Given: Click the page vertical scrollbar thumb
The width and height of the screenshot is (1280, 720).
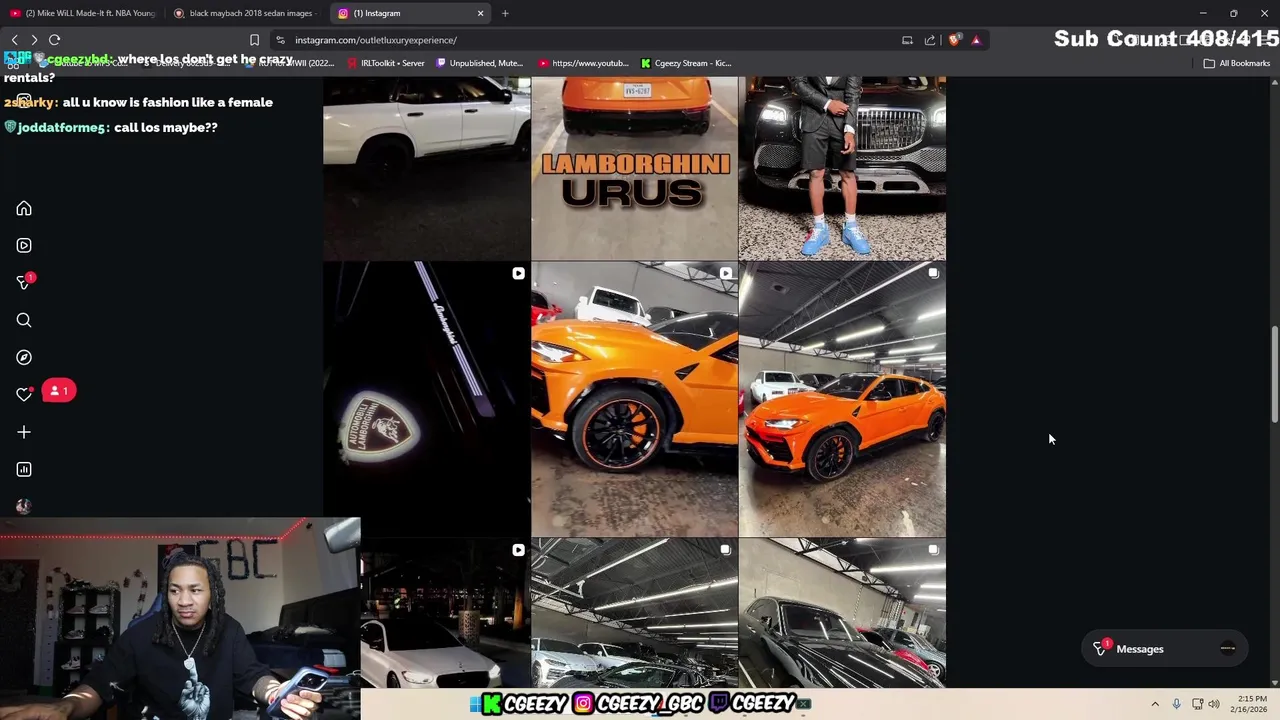Looking at the screenshot, I should click(1274, 373).
